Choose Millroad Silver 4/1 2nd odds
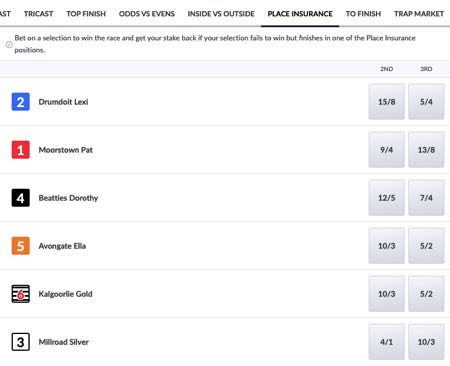 387,342
